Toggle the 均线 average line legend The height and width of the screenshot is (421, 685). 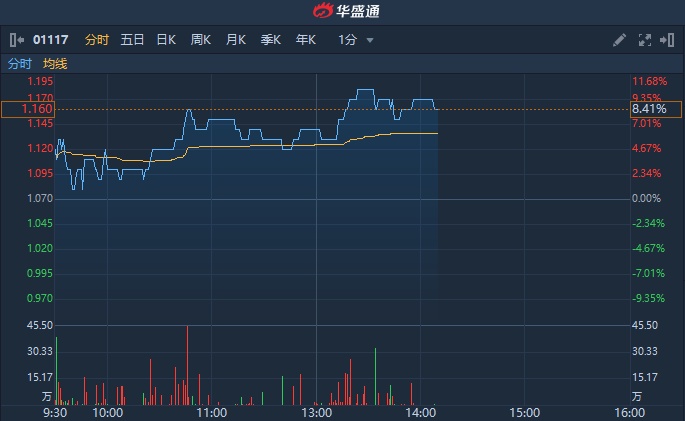coord(55,64)
